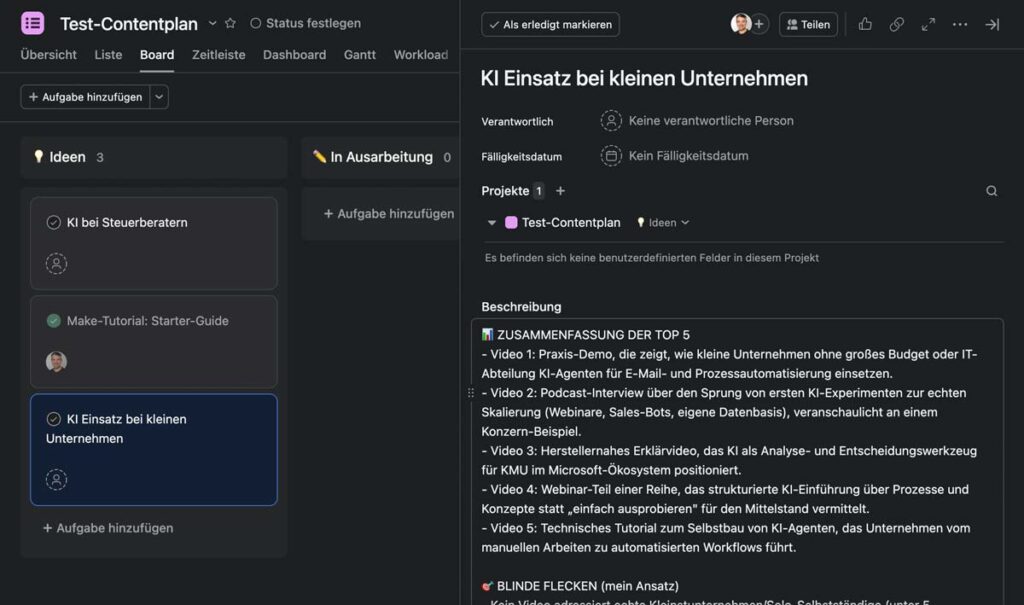The image size is (1024, 605).
Task: Assign a person on KI bei Steuerberatern card
Action: [56, 264]
